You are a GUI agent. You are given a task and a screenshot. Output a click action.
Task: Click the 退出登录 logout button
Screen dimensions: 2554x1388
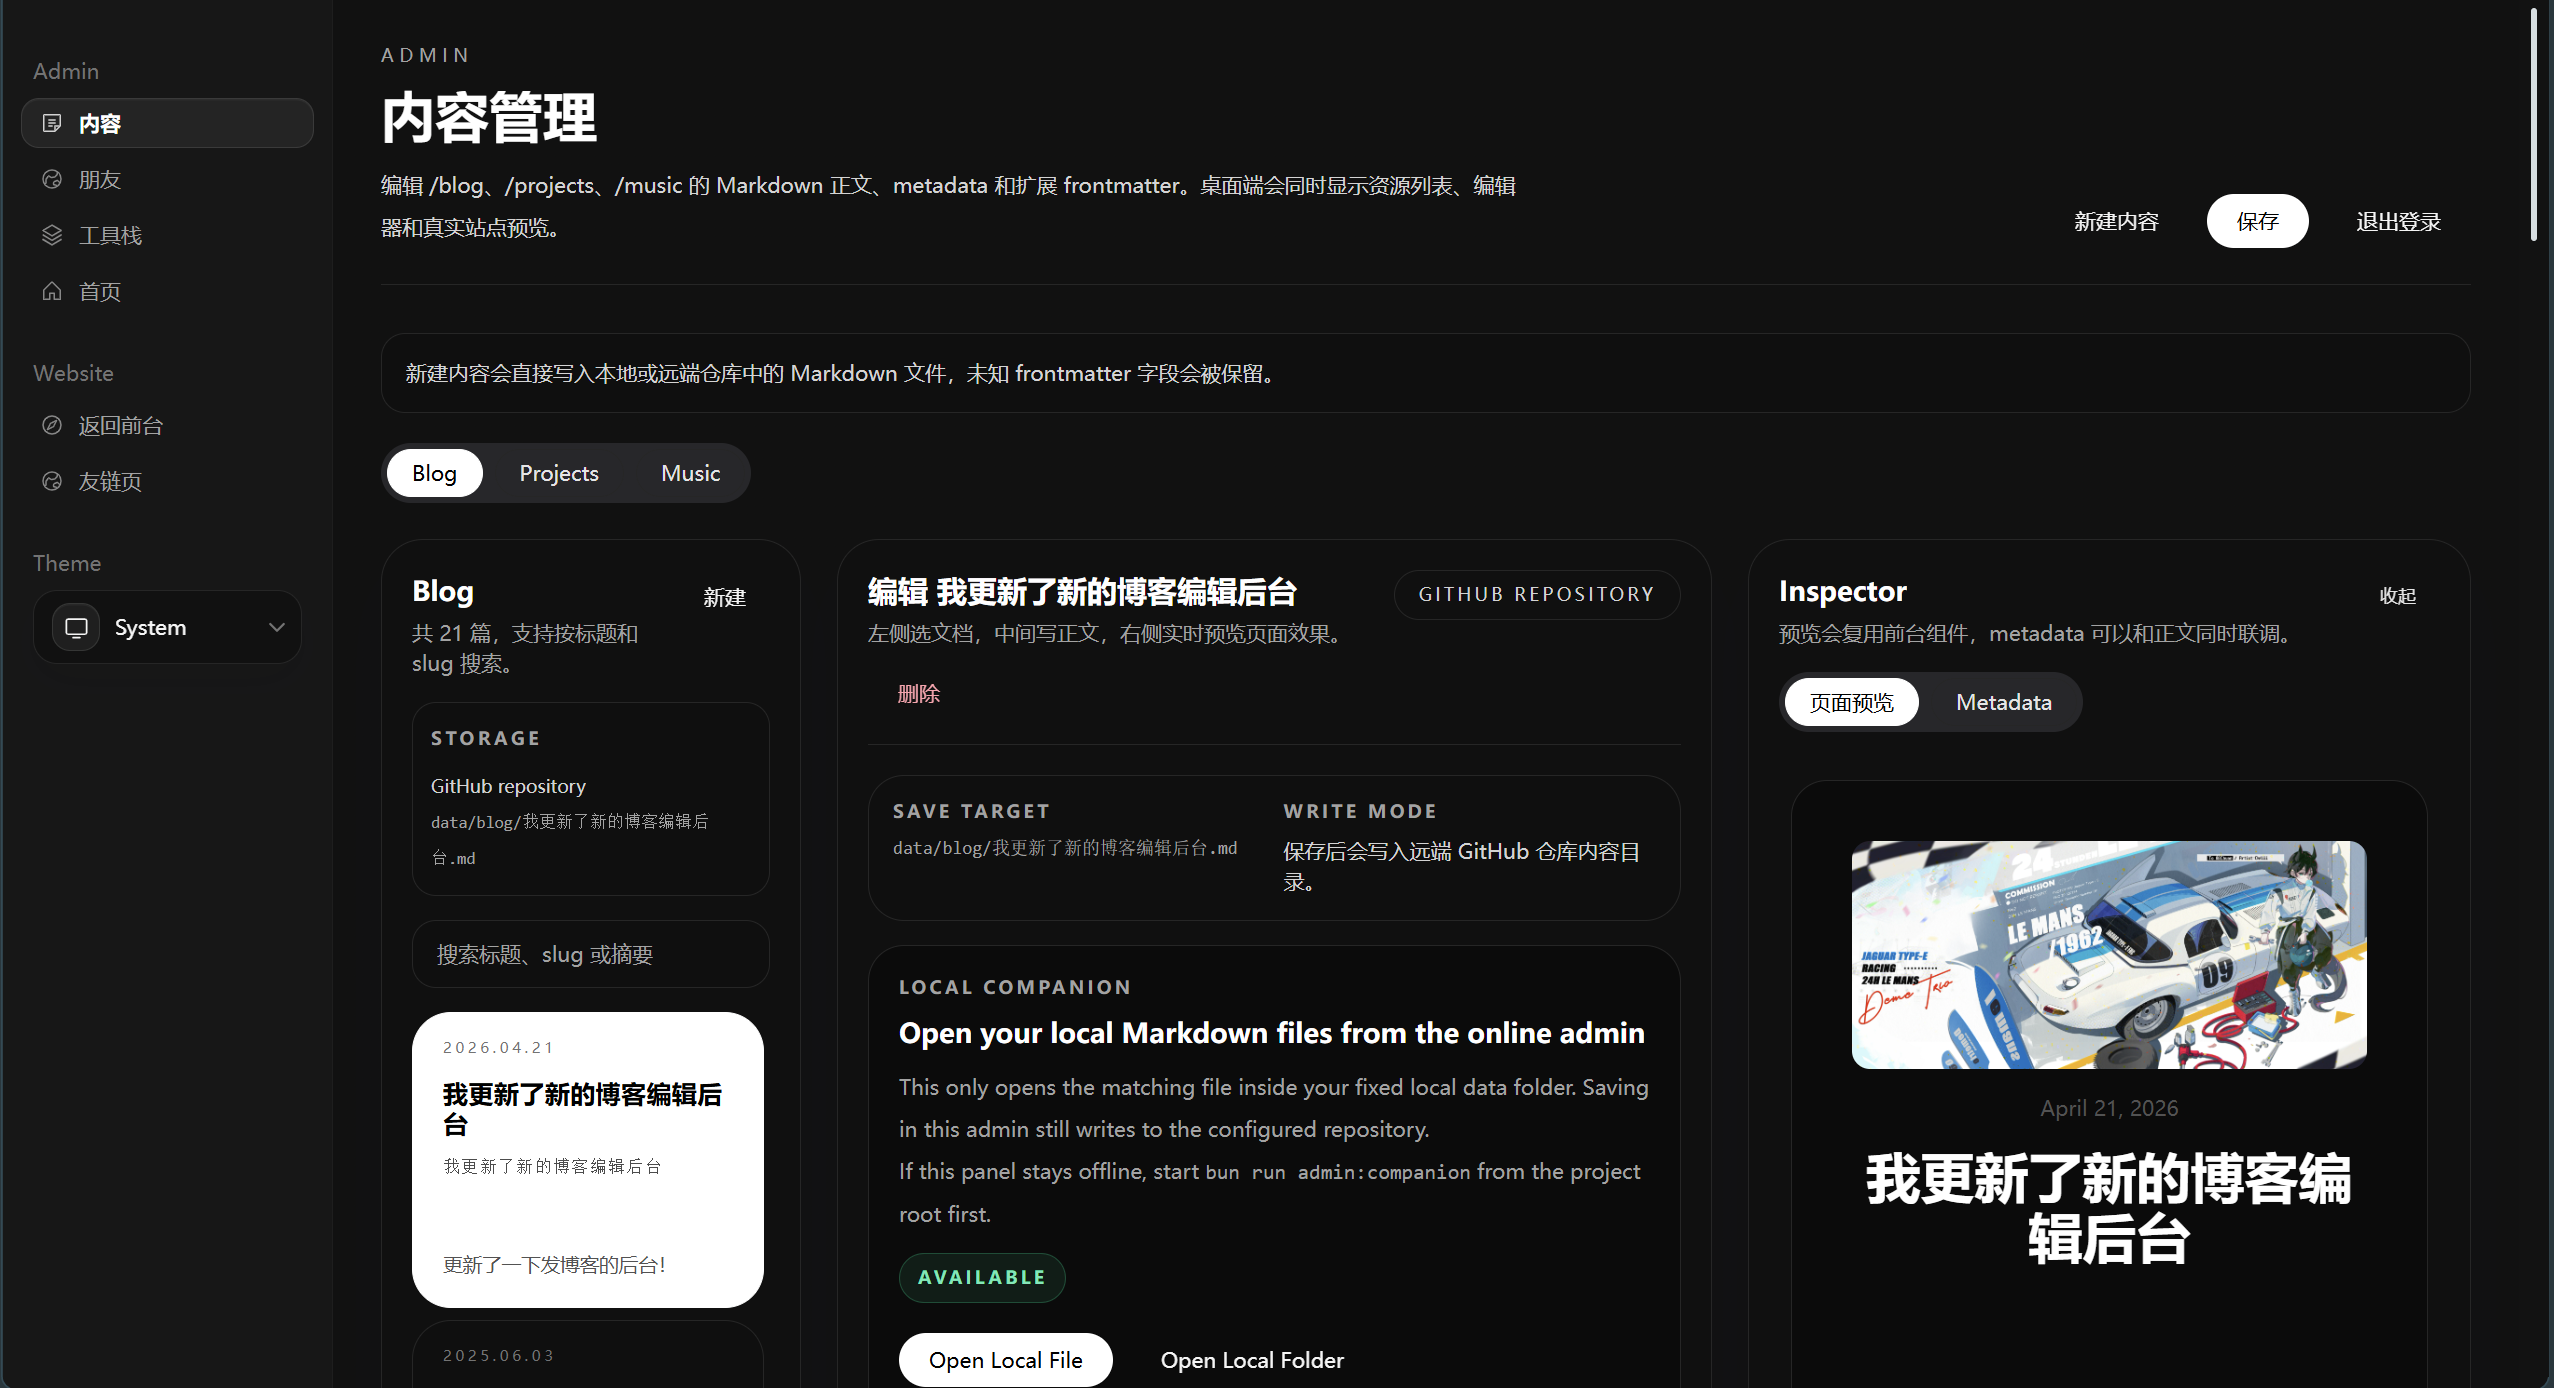pyautogui.click(x=2398, y=221)
